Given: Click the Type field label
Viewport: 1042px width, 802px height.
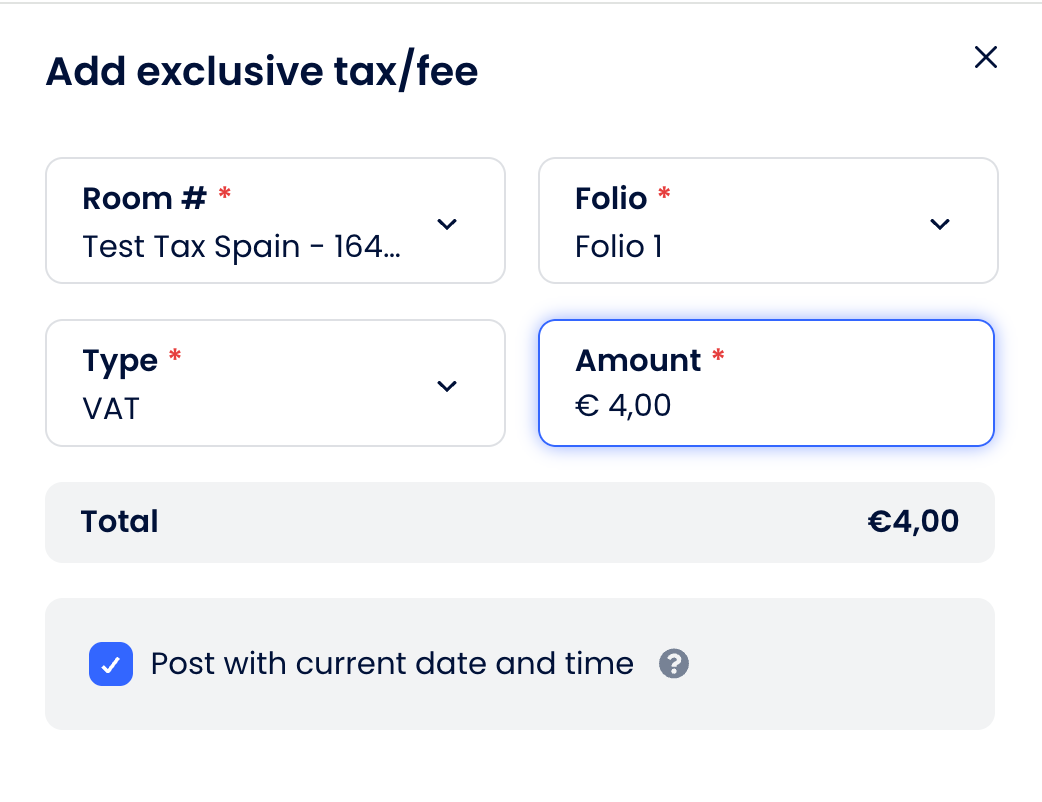Looking at the screenshot, I should (120, 361).
